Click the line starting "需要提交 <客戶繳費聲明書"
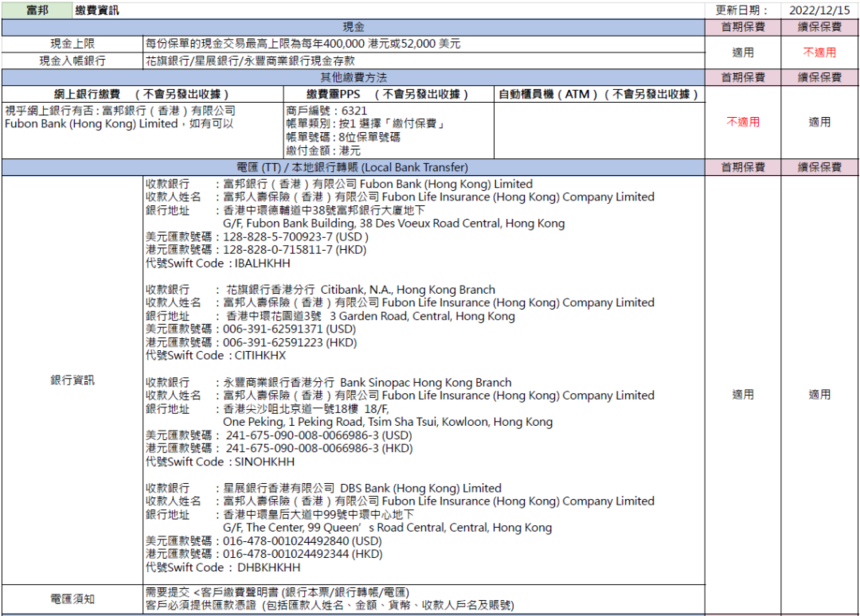 (278, 592)
